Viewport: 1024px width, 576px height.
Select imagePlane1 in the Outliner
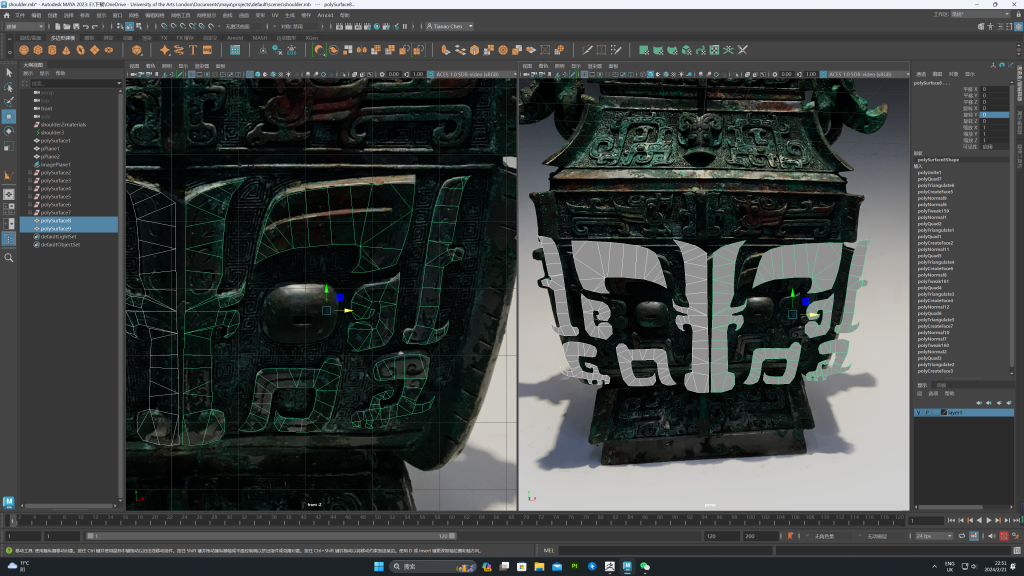point(55,165)
